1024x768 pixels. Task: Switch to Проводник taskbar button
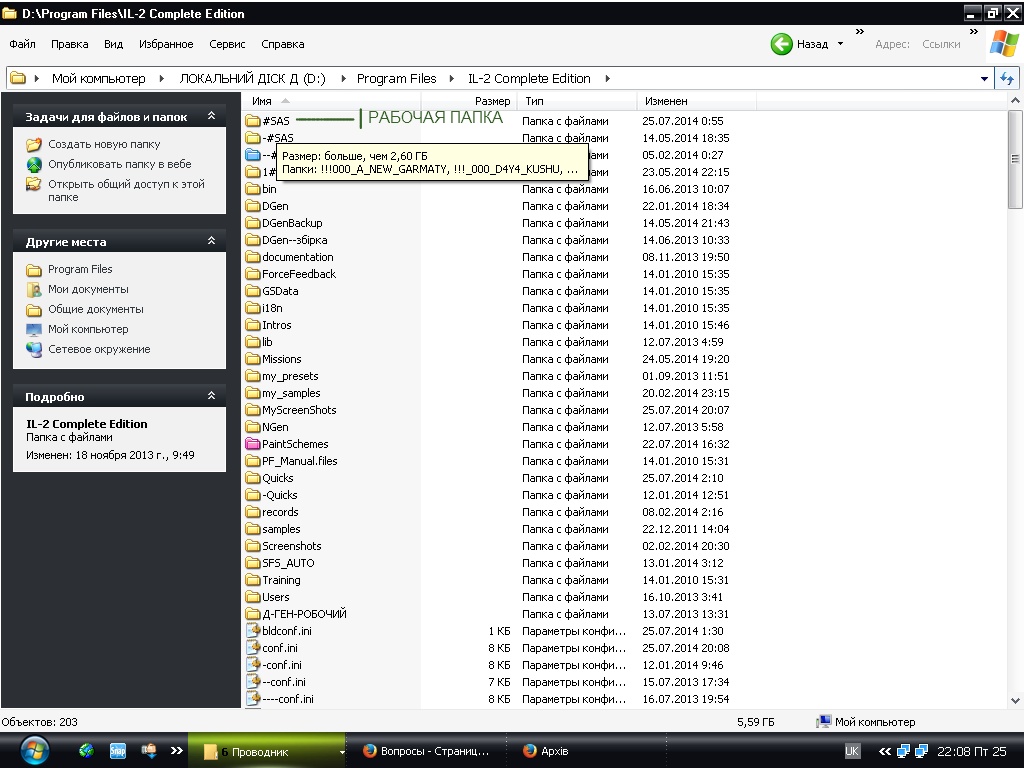pyautogui.click(x=266, y=751)
